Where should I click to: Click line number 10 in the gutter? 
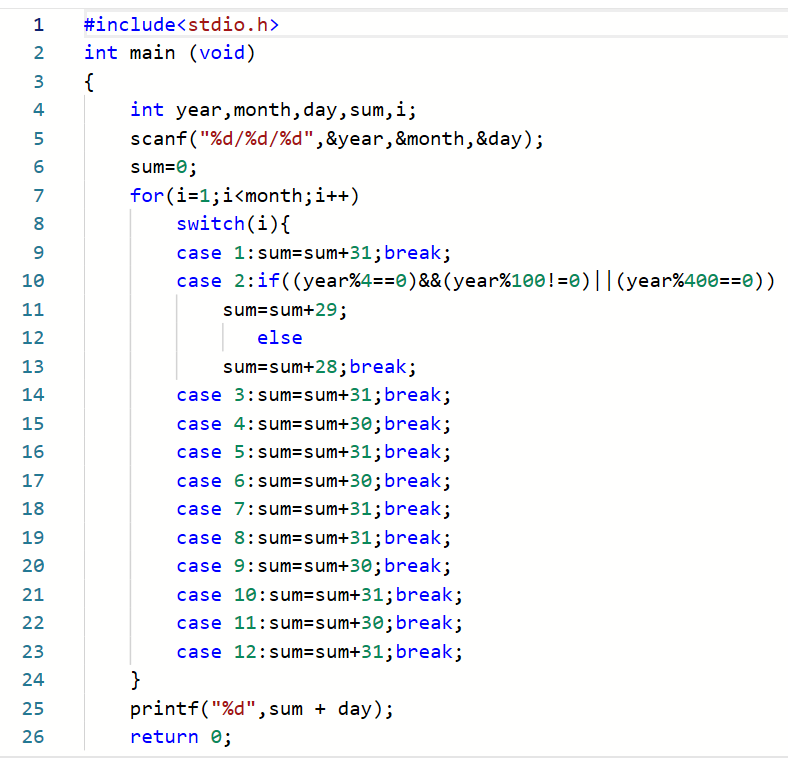point(33,281)
